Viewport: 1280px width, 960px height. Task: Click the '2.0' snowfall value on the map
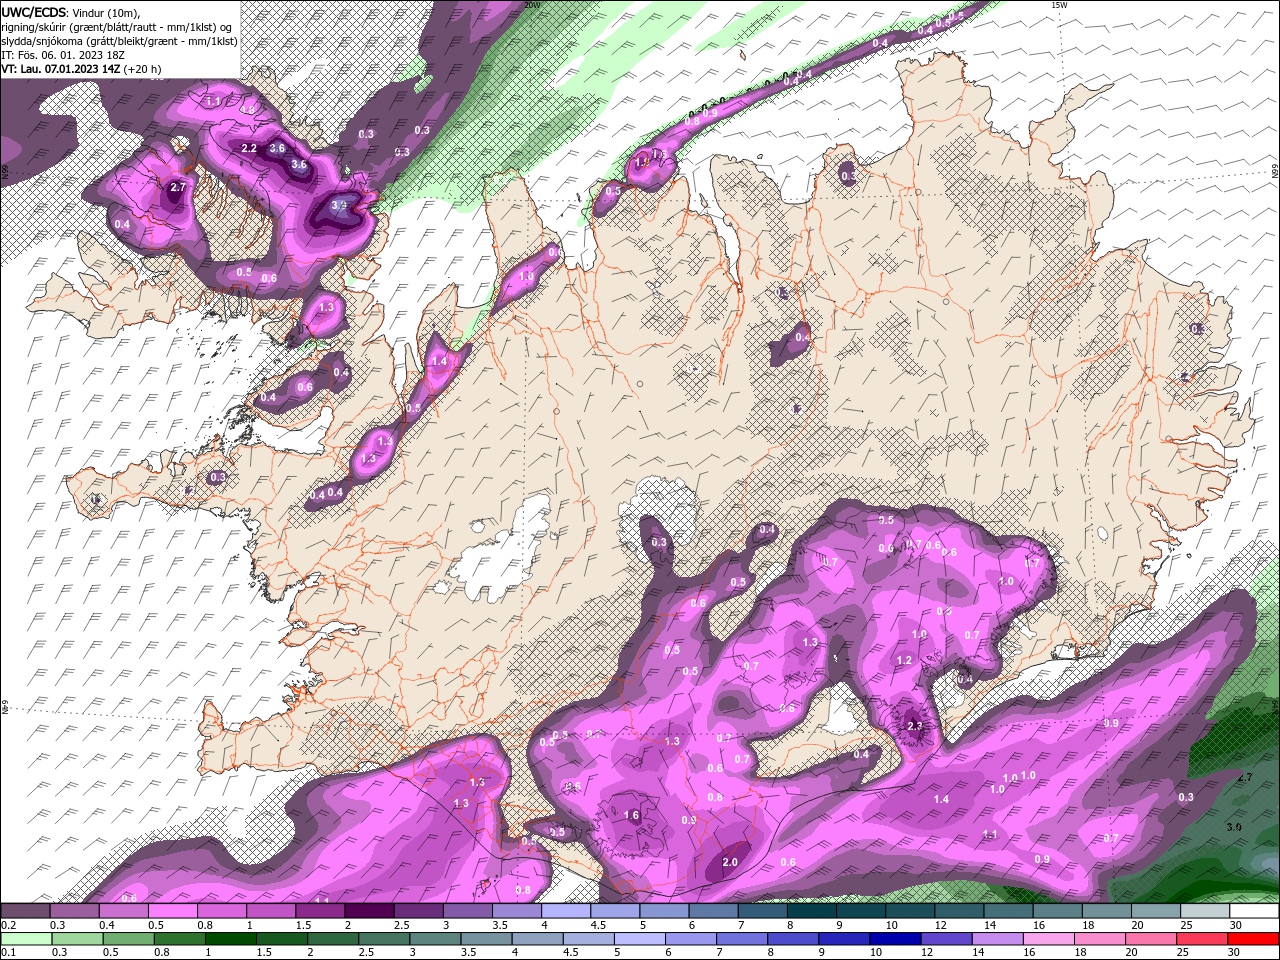pos(730,862)
